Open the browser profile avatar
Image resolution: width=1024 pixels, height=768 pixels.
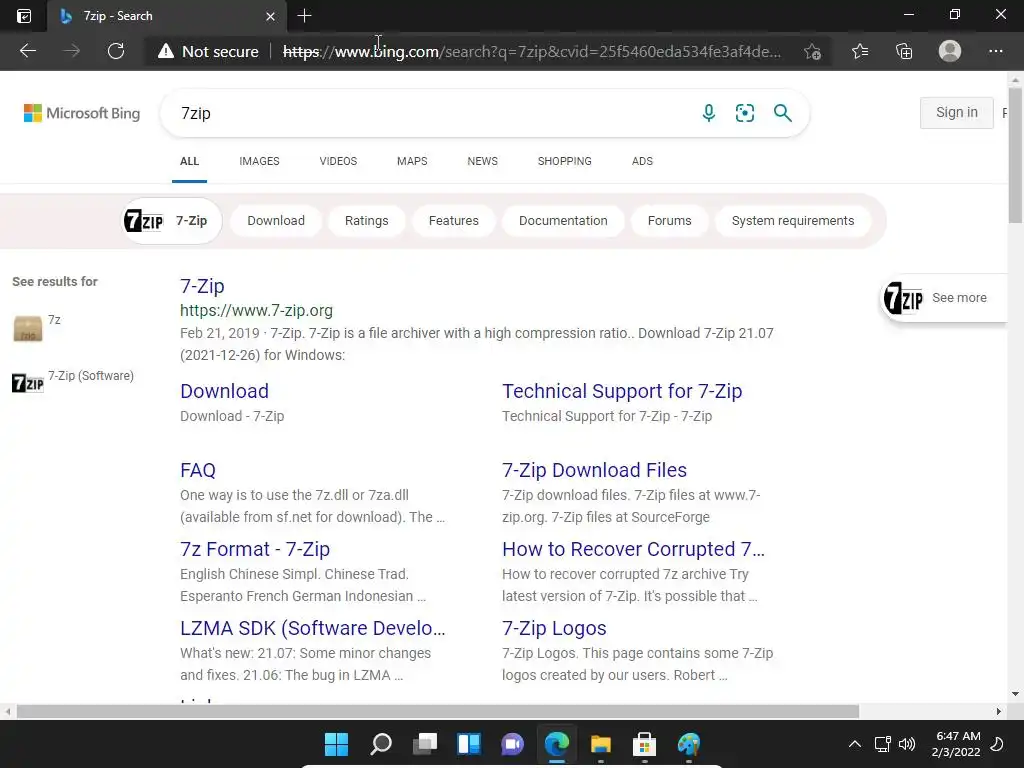[950, 51]
